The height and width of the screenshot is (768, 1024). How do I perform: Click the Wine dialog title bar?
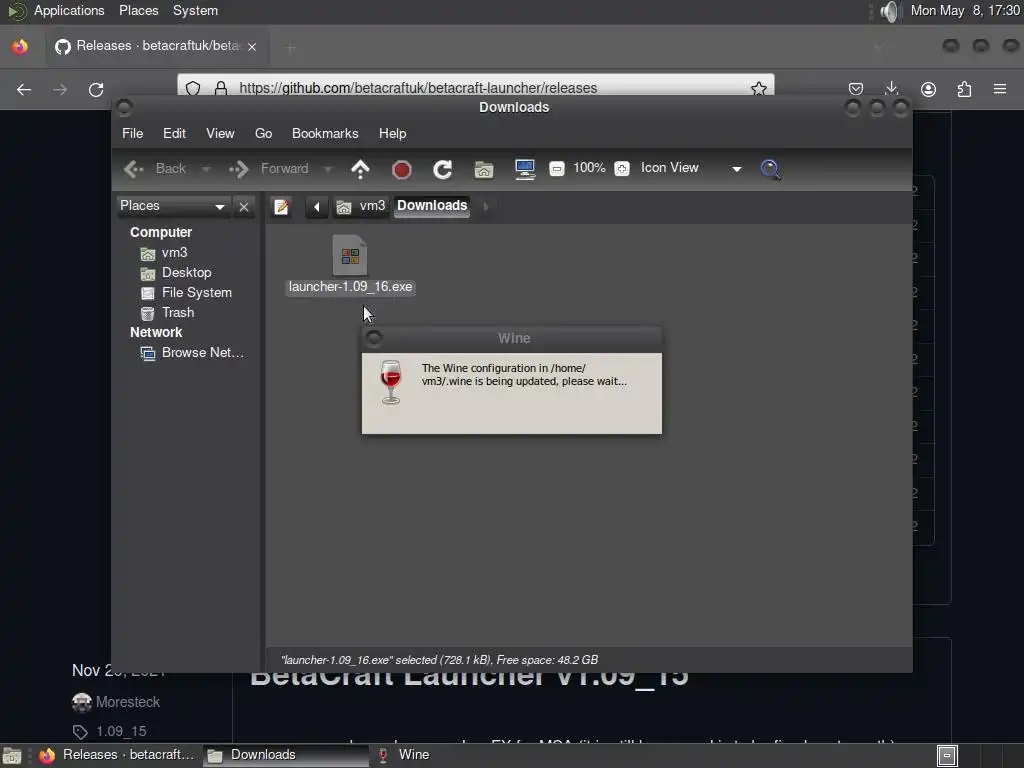tap(512, 338)
